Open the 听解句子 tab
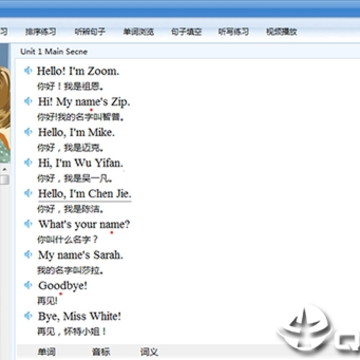 [x=90, y=32]
